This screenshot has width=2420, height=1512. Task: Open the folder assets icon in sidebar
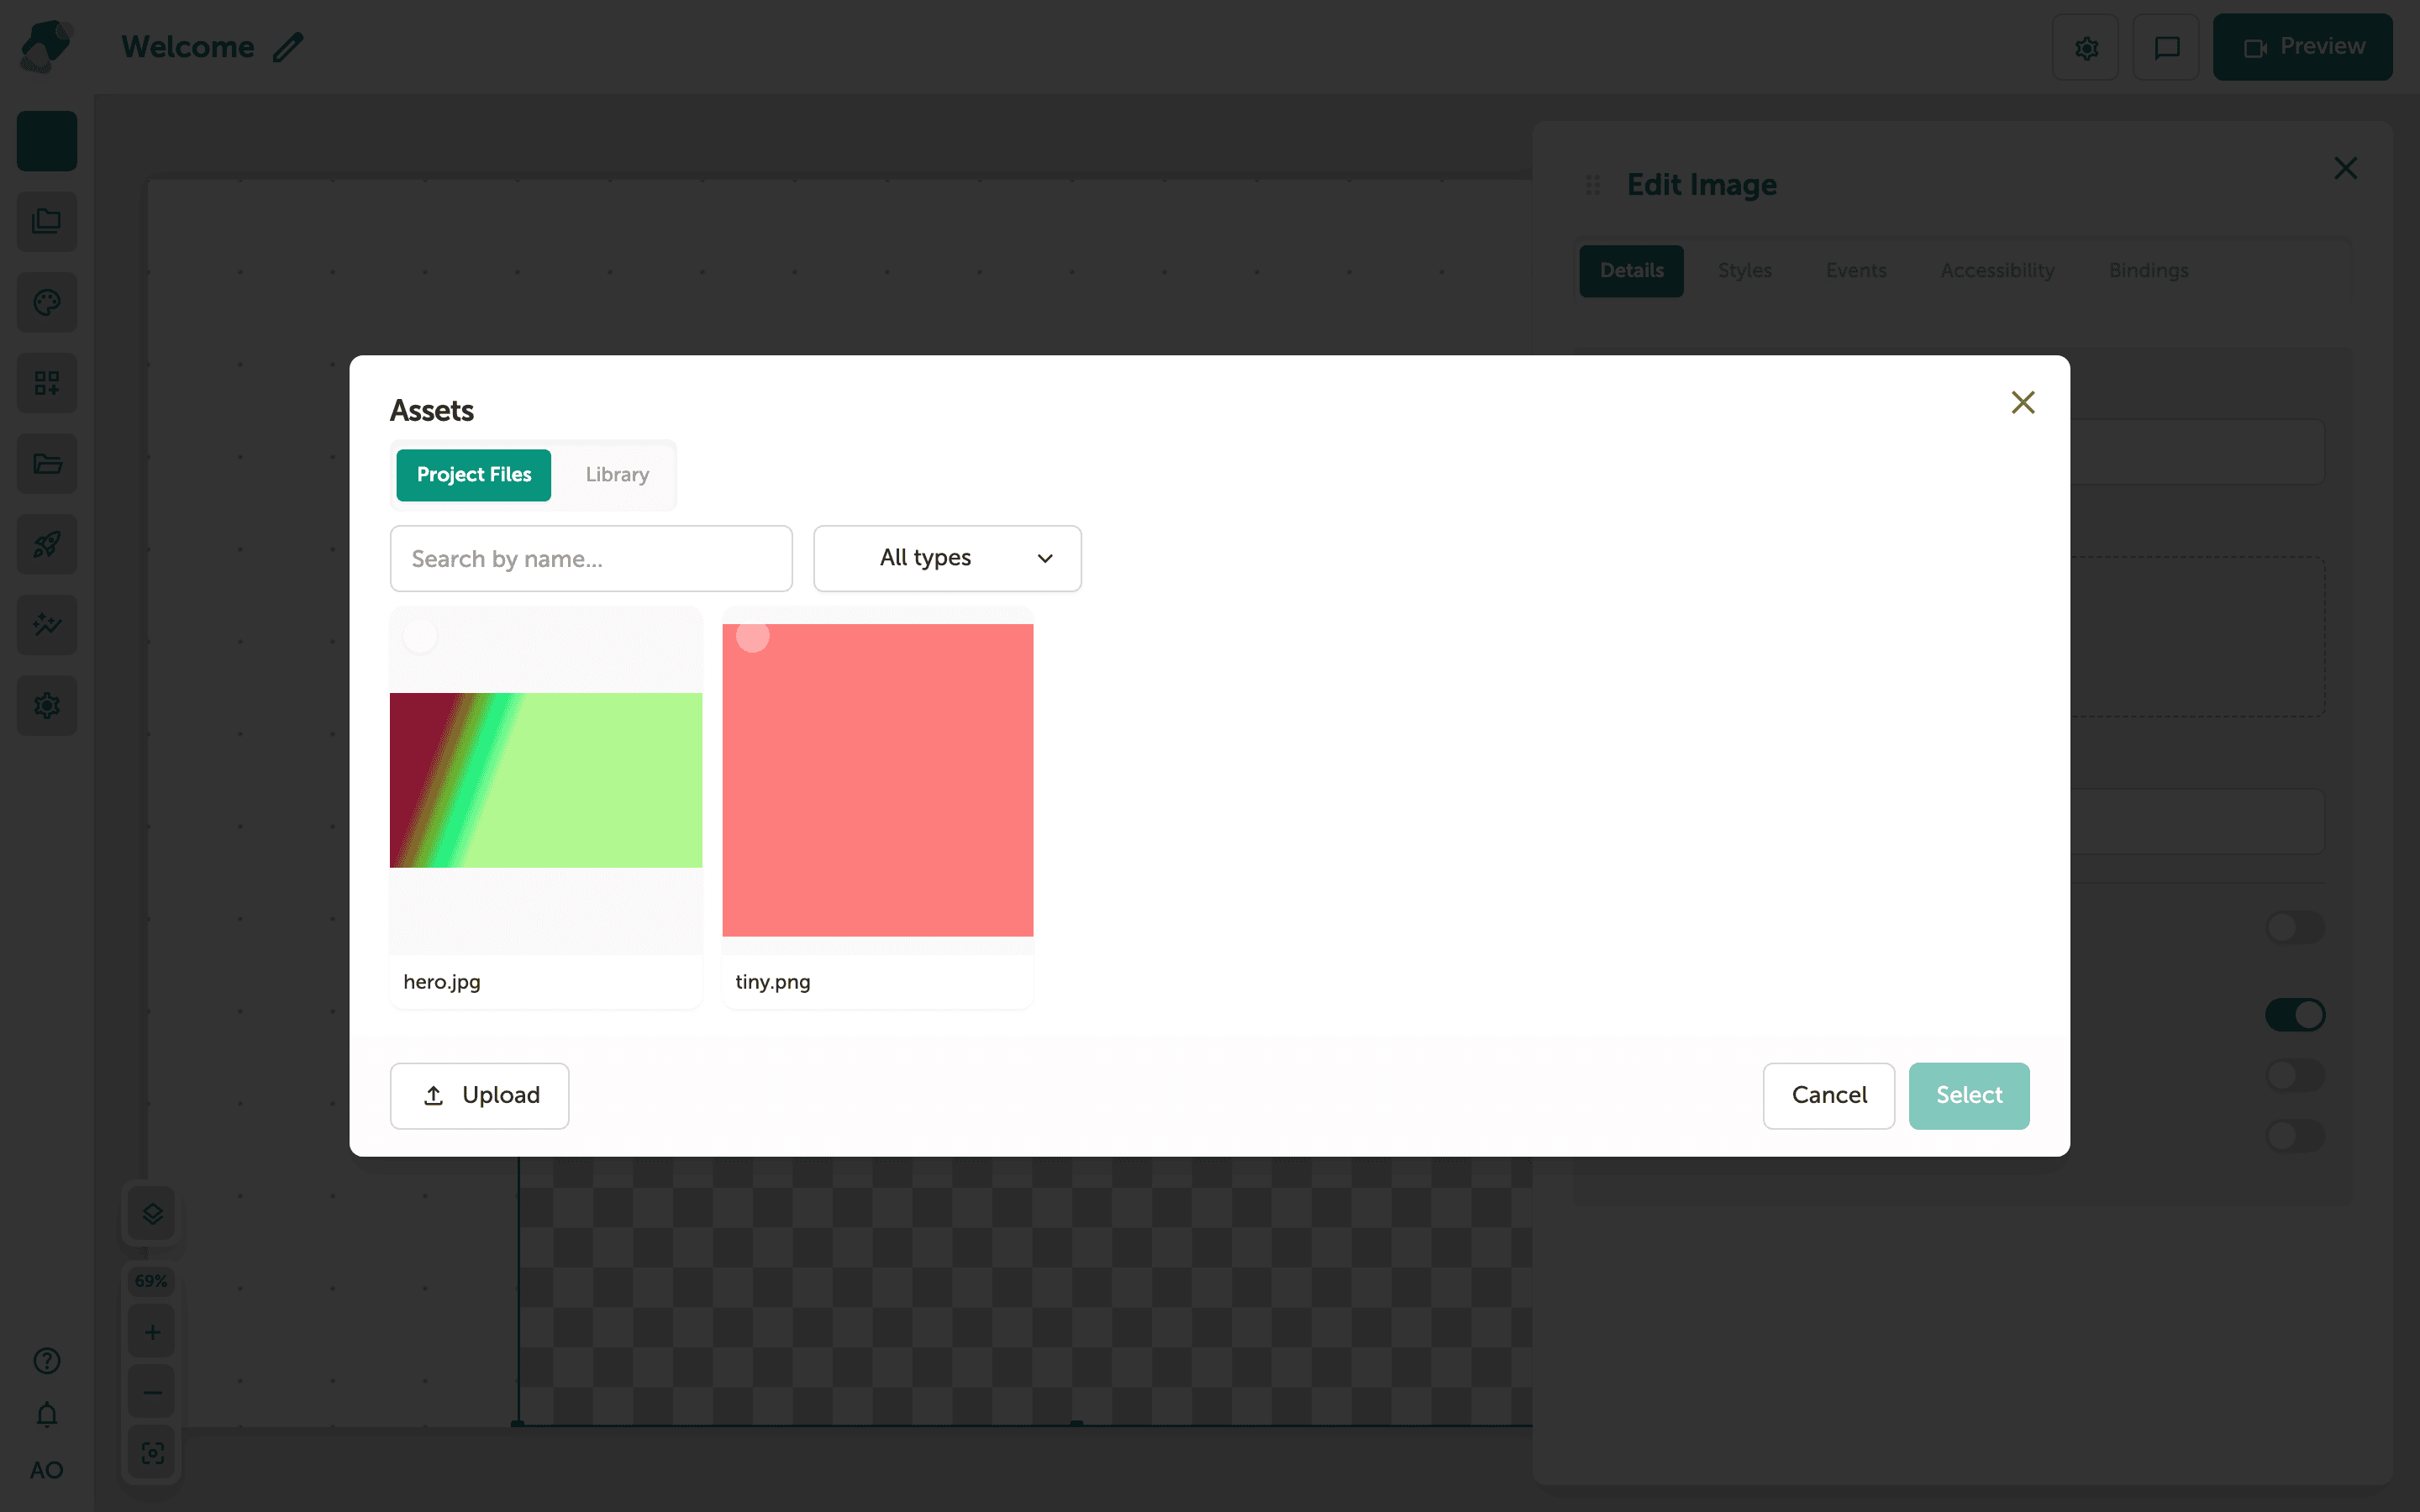[x=47, y=463]
